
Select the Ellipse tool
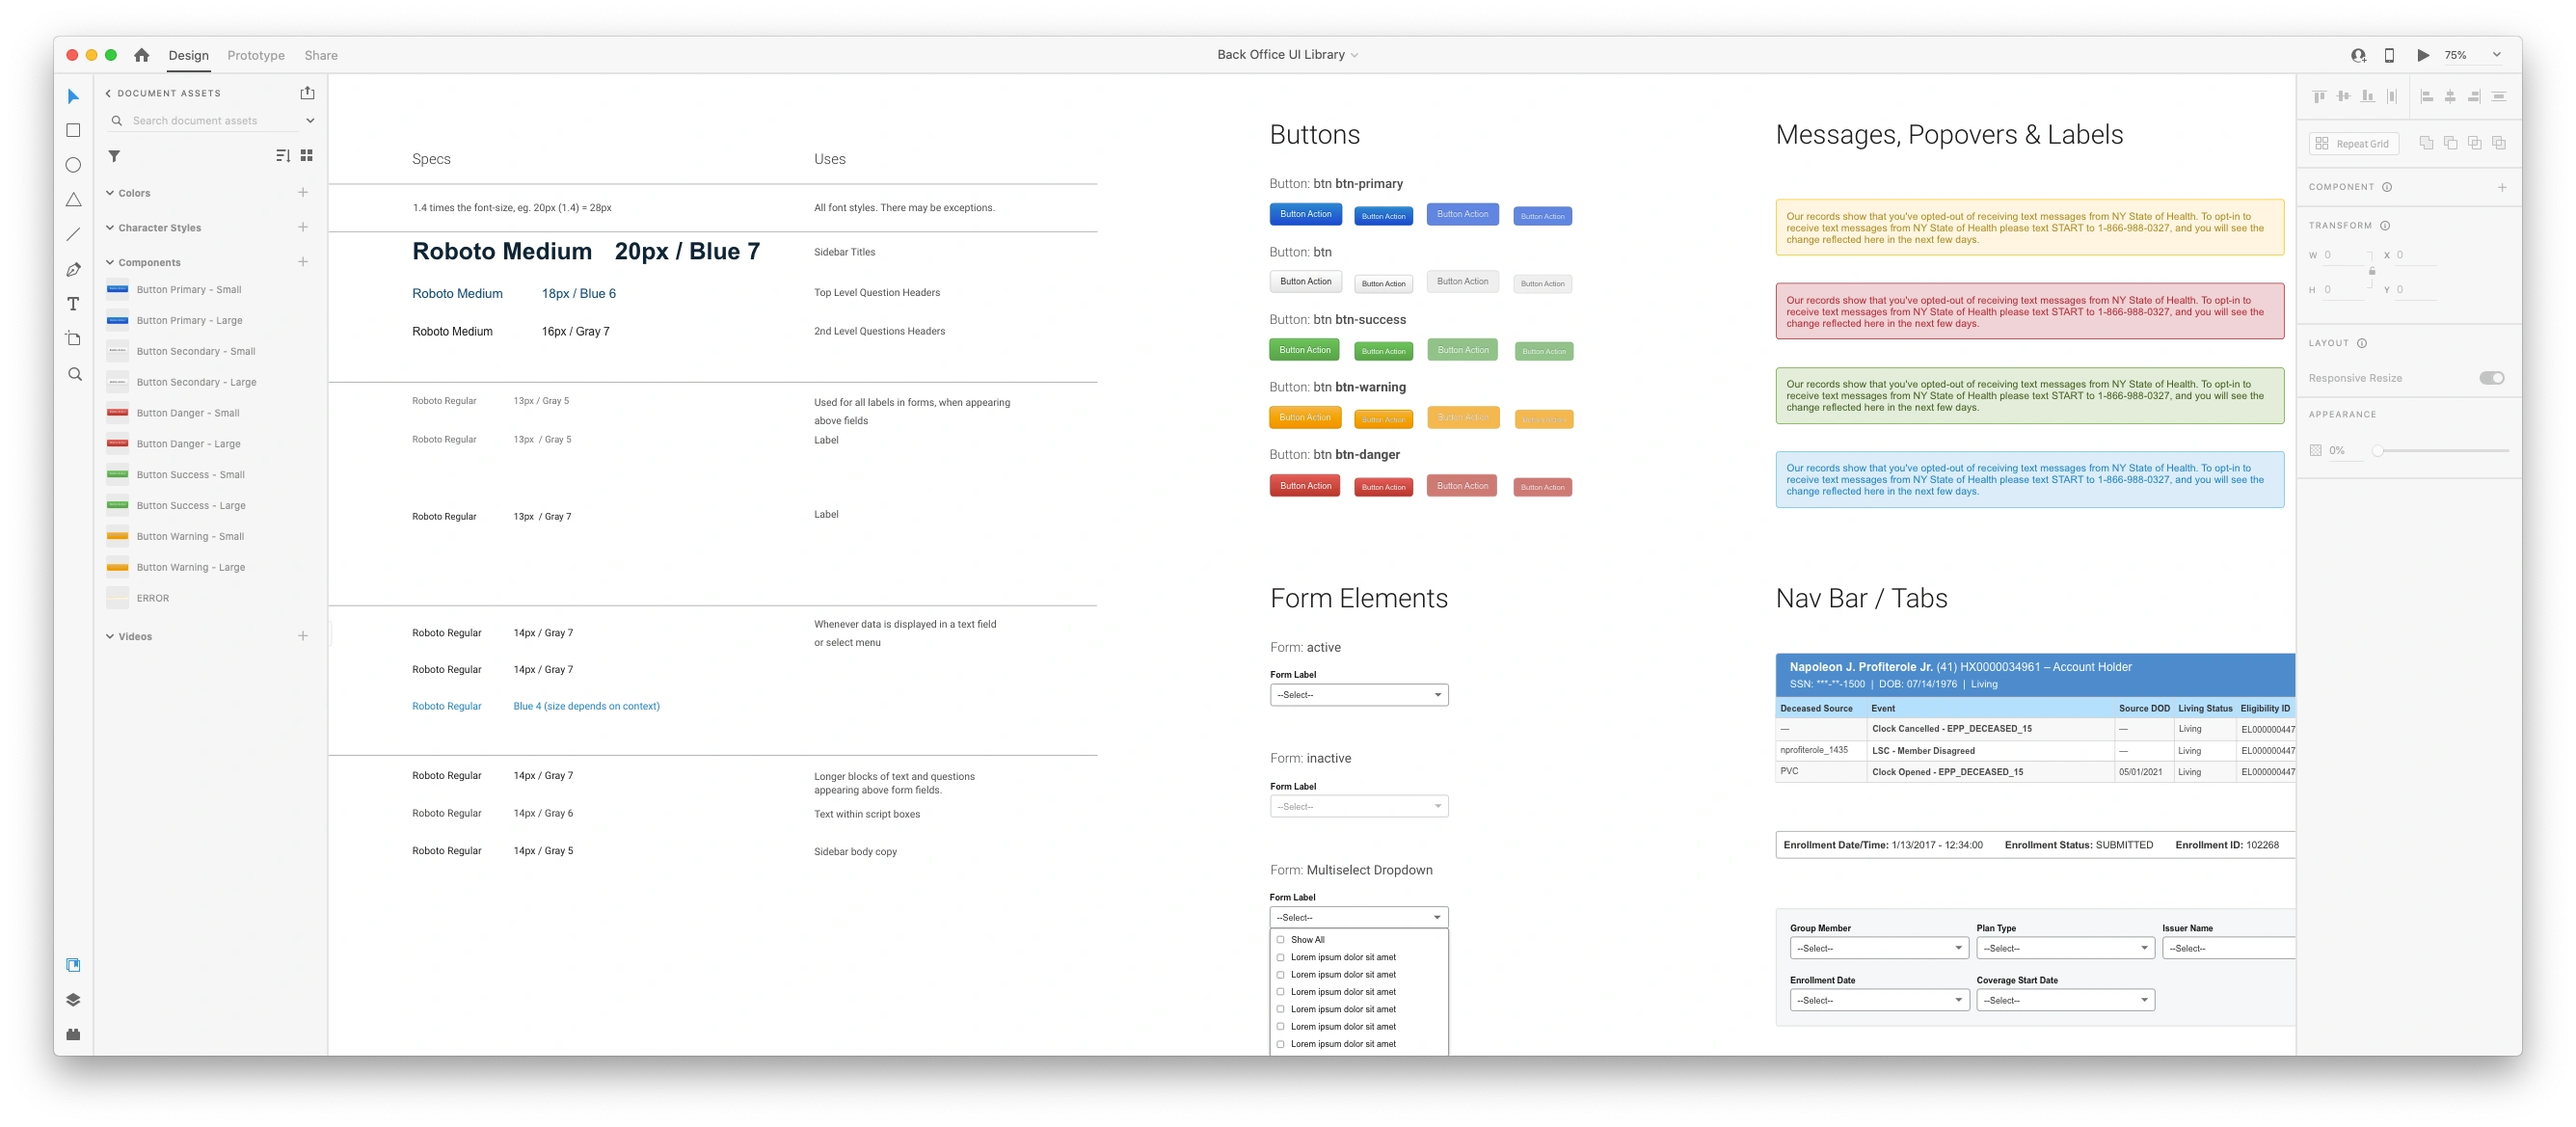(73, 164)
